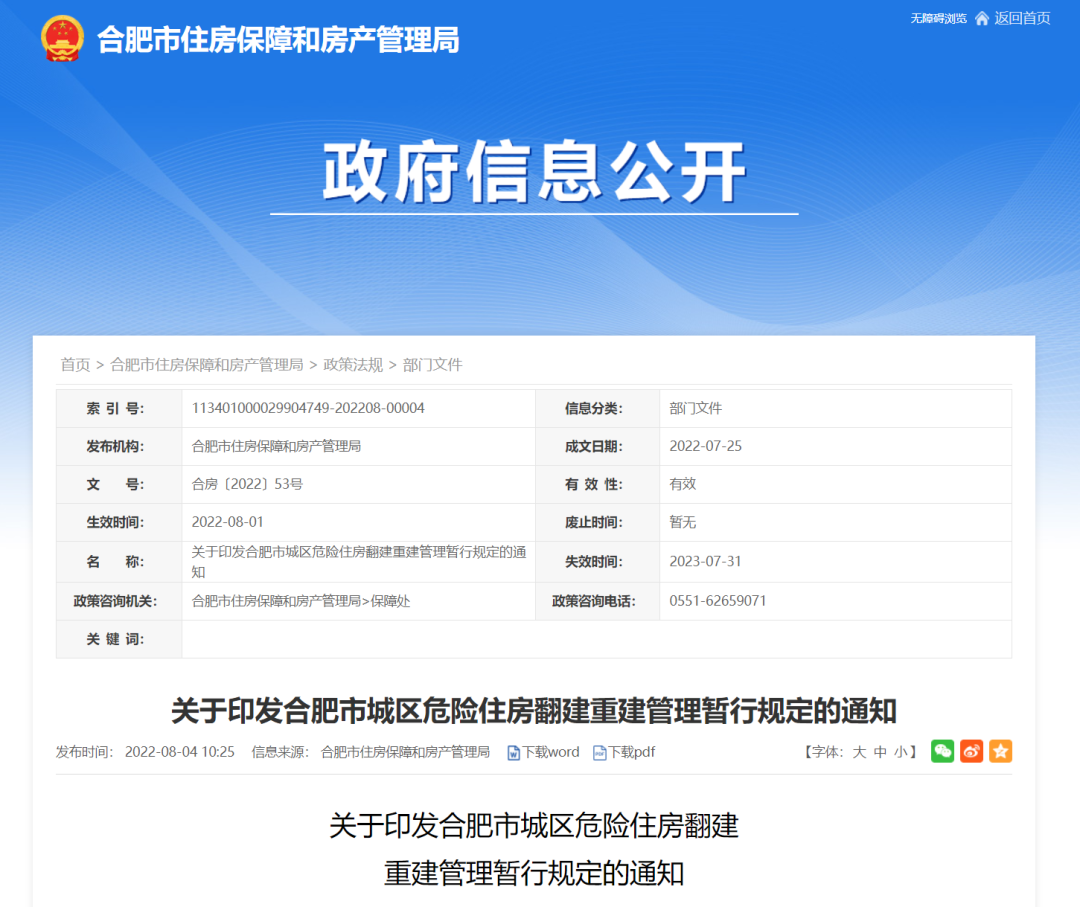Click body line 重建管理暂行规定的通知
Screen dimensions: 1080x907
pyautogui.click(x=534, y=873)
